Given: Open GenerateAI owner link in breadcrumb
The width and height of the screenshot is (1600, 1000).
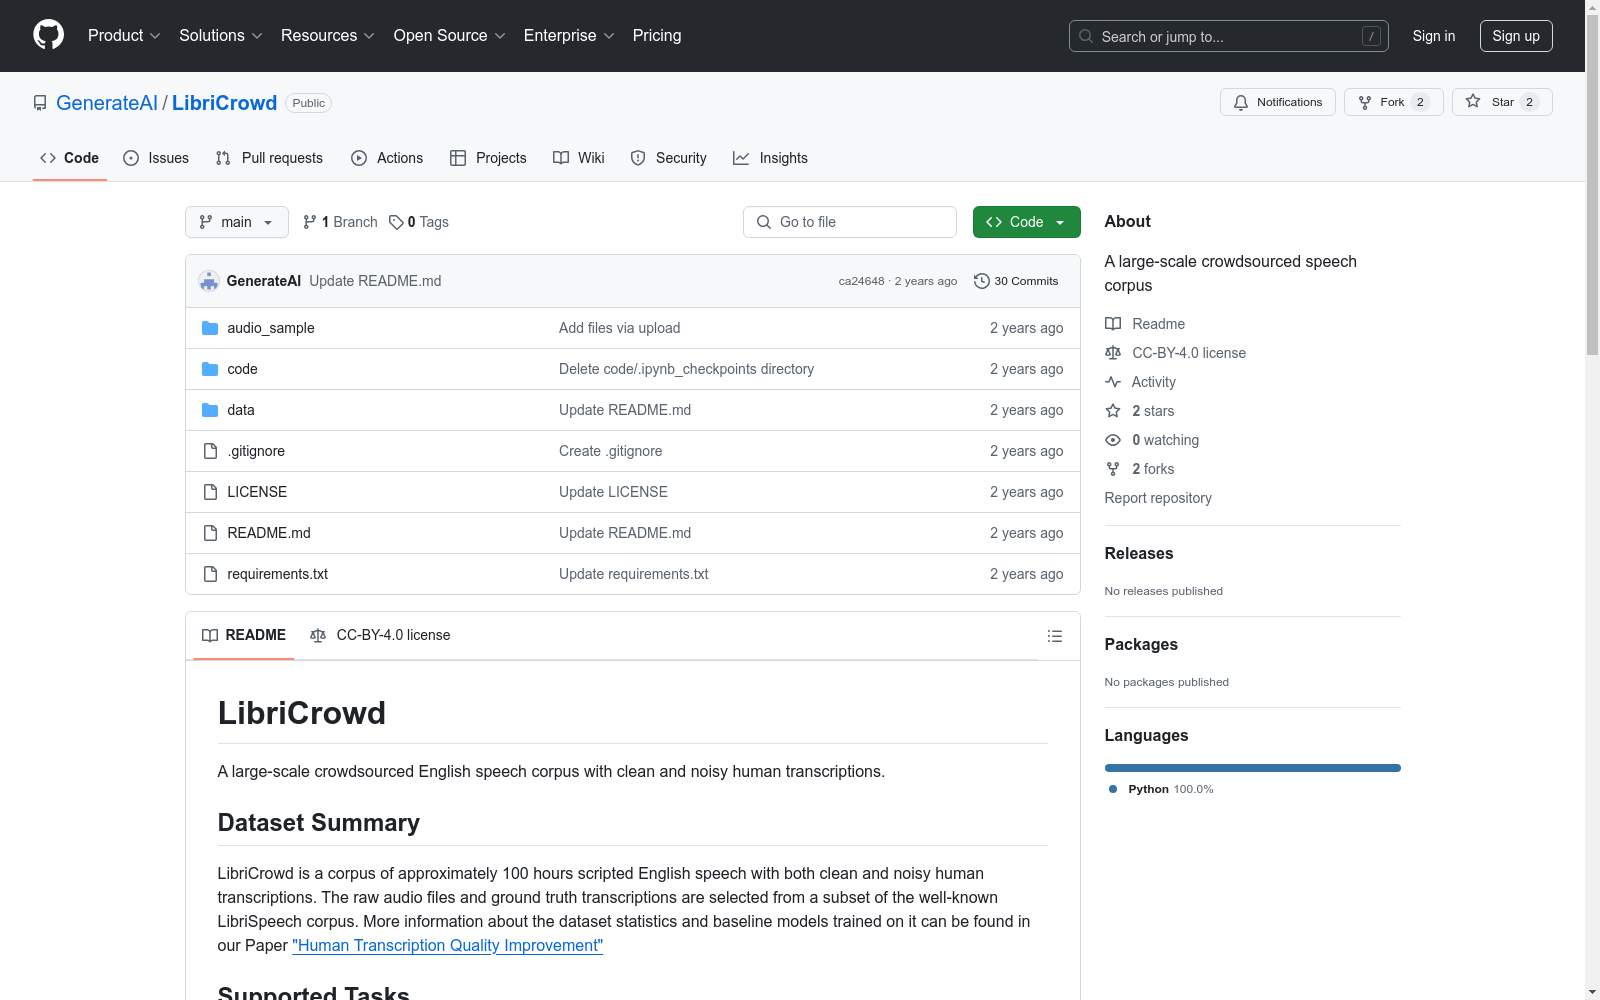Looking at the screenshot, I should click(x=107, y=103).
